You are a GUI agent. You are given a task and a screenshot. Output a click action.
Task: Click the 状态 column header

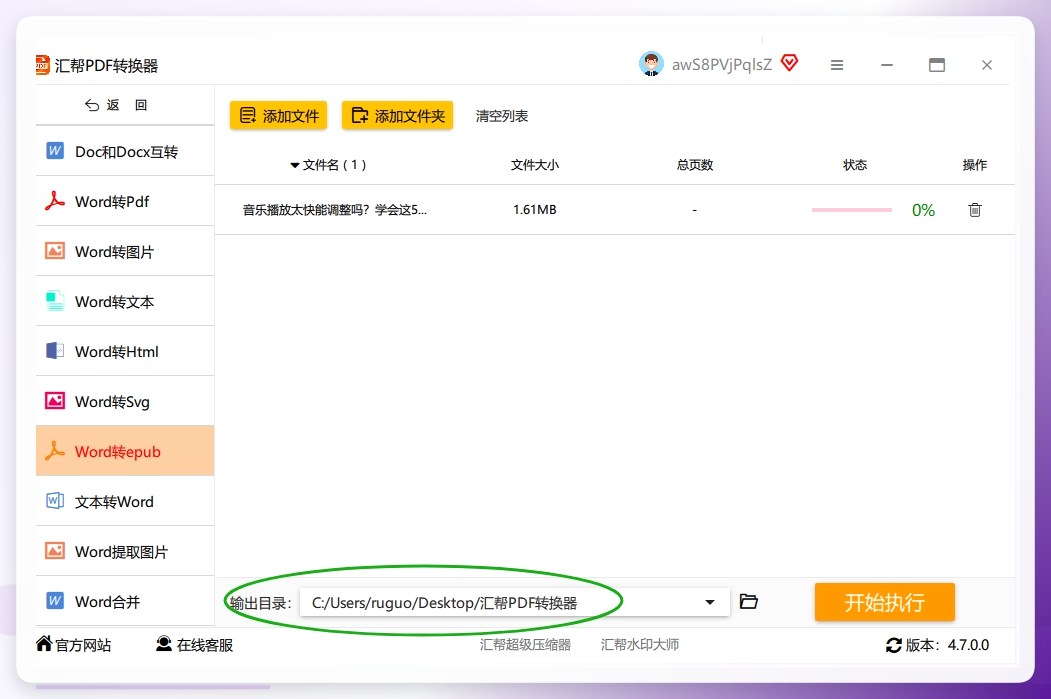(855, 165)
